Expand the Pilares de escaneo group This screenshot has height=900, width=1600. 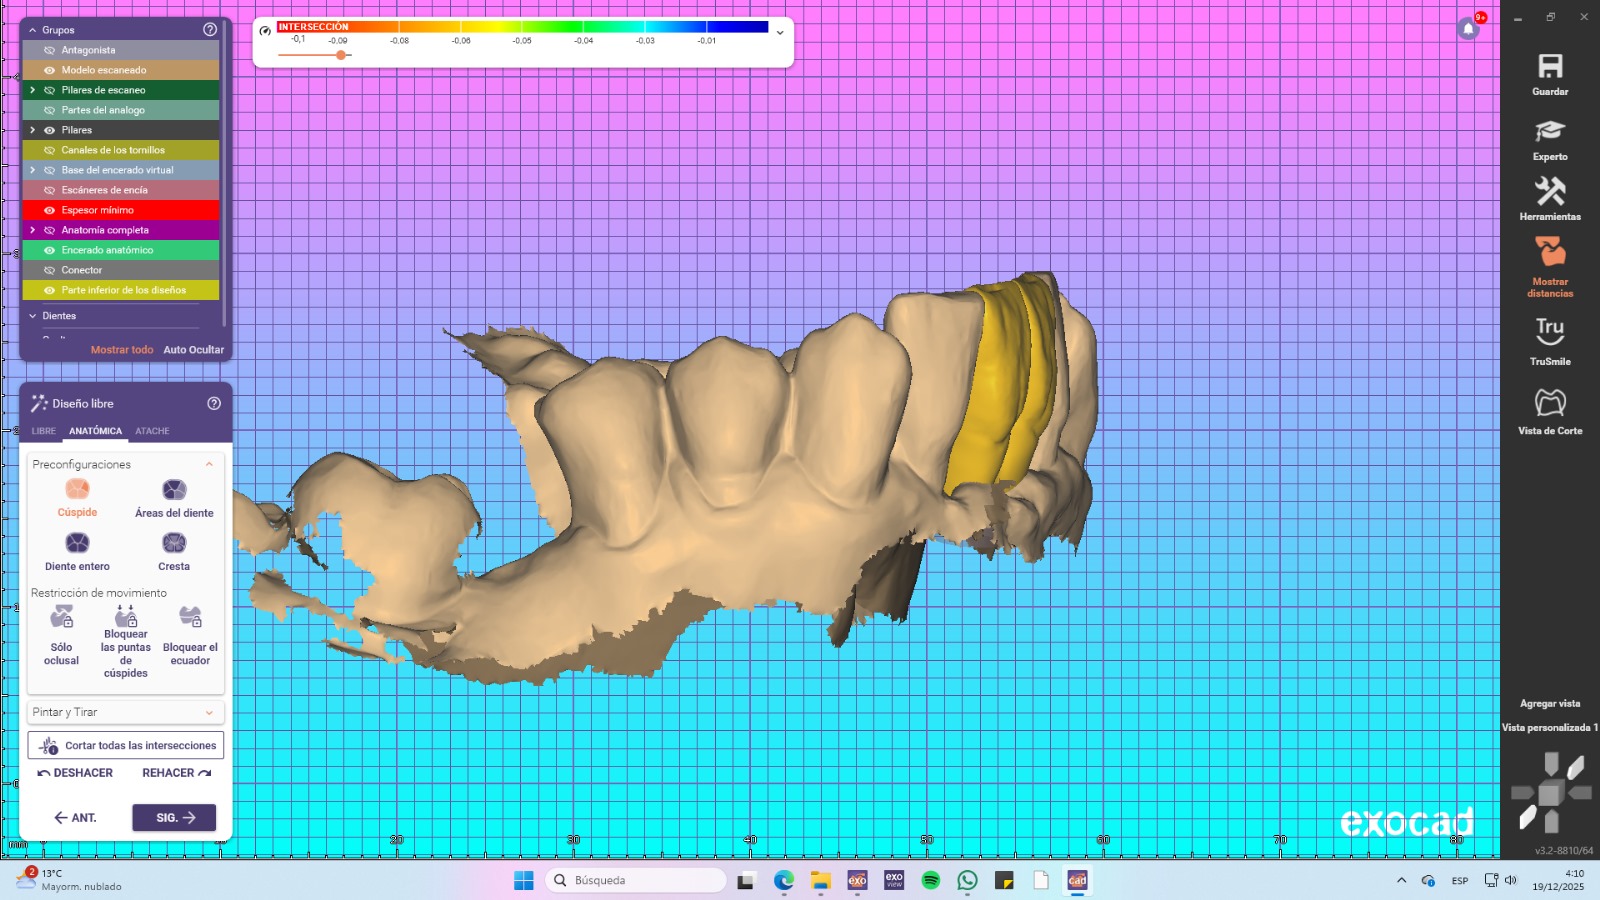pyautogui.click(x=32, y=90)
